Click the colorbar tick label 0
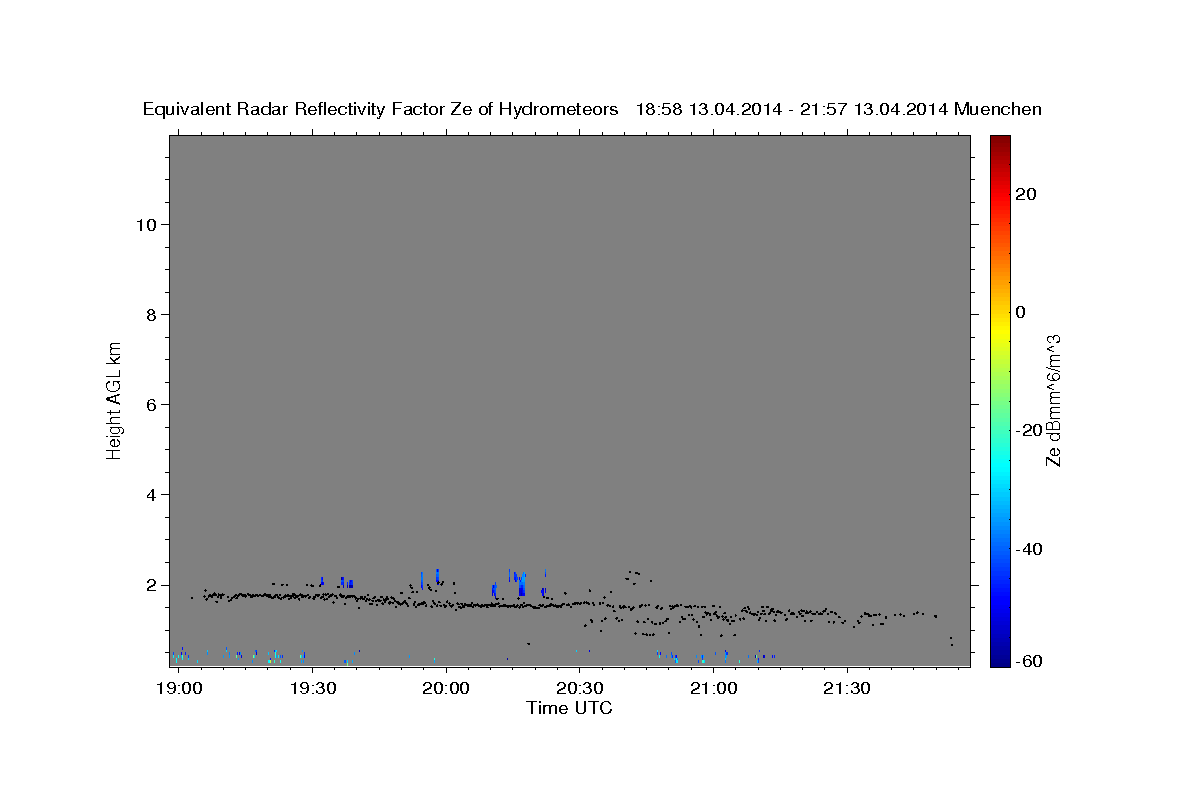This screenshot has height=800, width=1200. [x=1021, y=312]
